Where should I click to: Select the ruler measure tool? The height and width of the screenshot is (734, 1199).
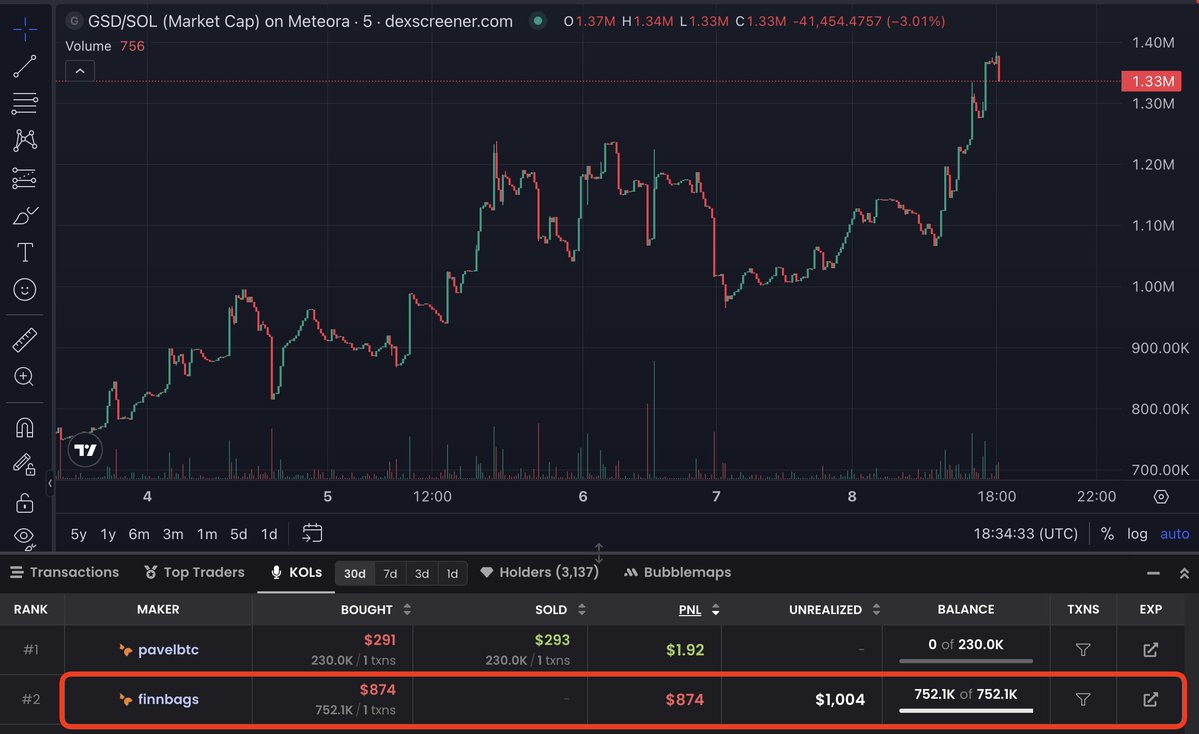(x=24, y=339)
